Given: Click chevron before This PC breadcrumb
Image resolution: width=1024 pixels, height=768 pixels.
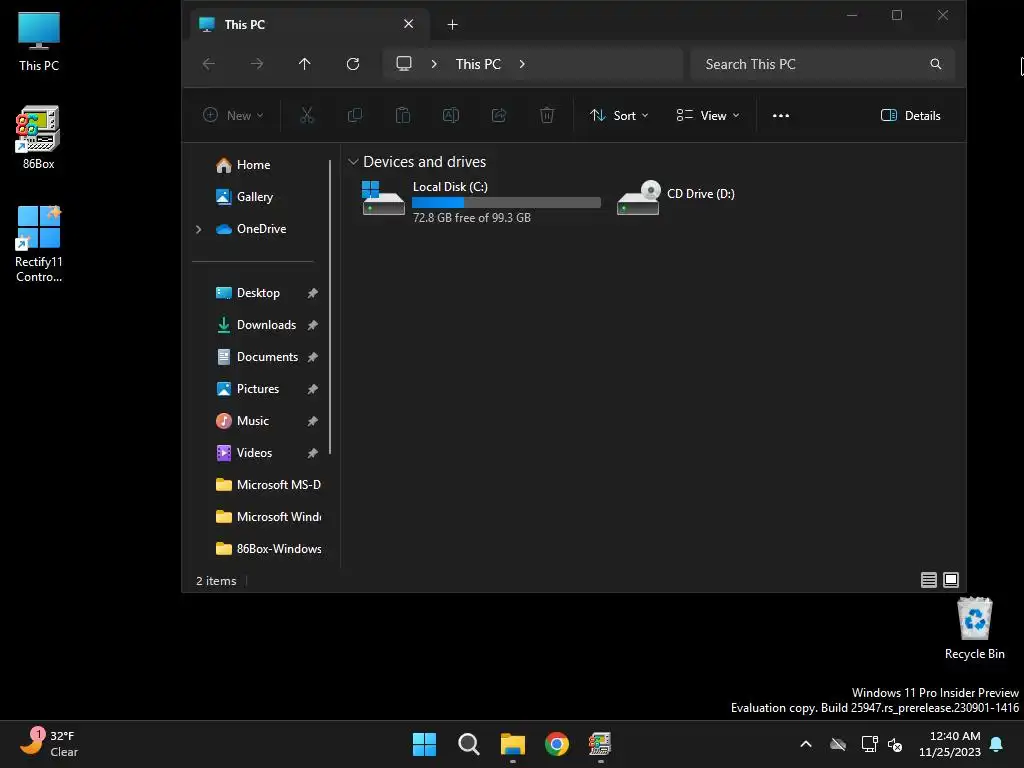Looking at the screenshot, I should point(434,64).
